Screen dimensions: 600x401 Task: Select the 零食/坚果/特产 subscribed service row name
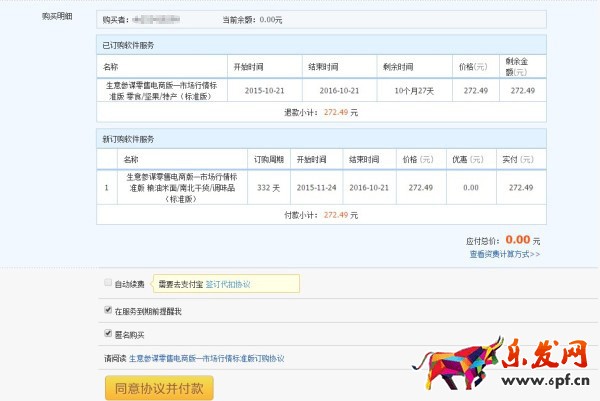tap(161, 90)
